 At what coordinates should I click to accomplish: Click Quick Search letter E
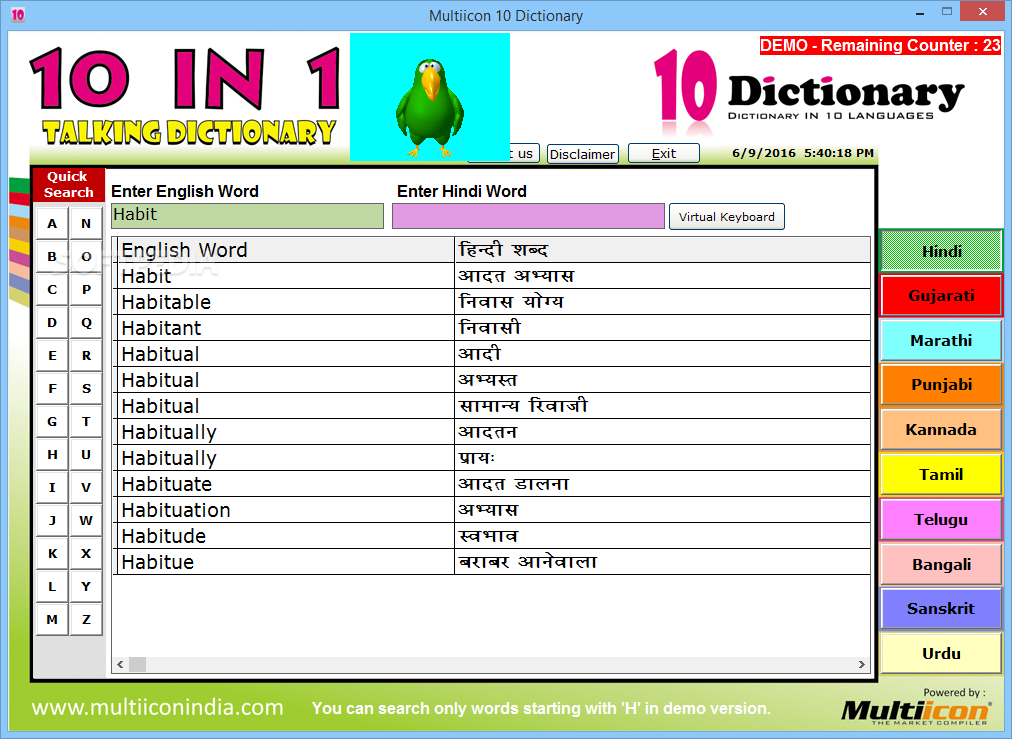[52, 356]
